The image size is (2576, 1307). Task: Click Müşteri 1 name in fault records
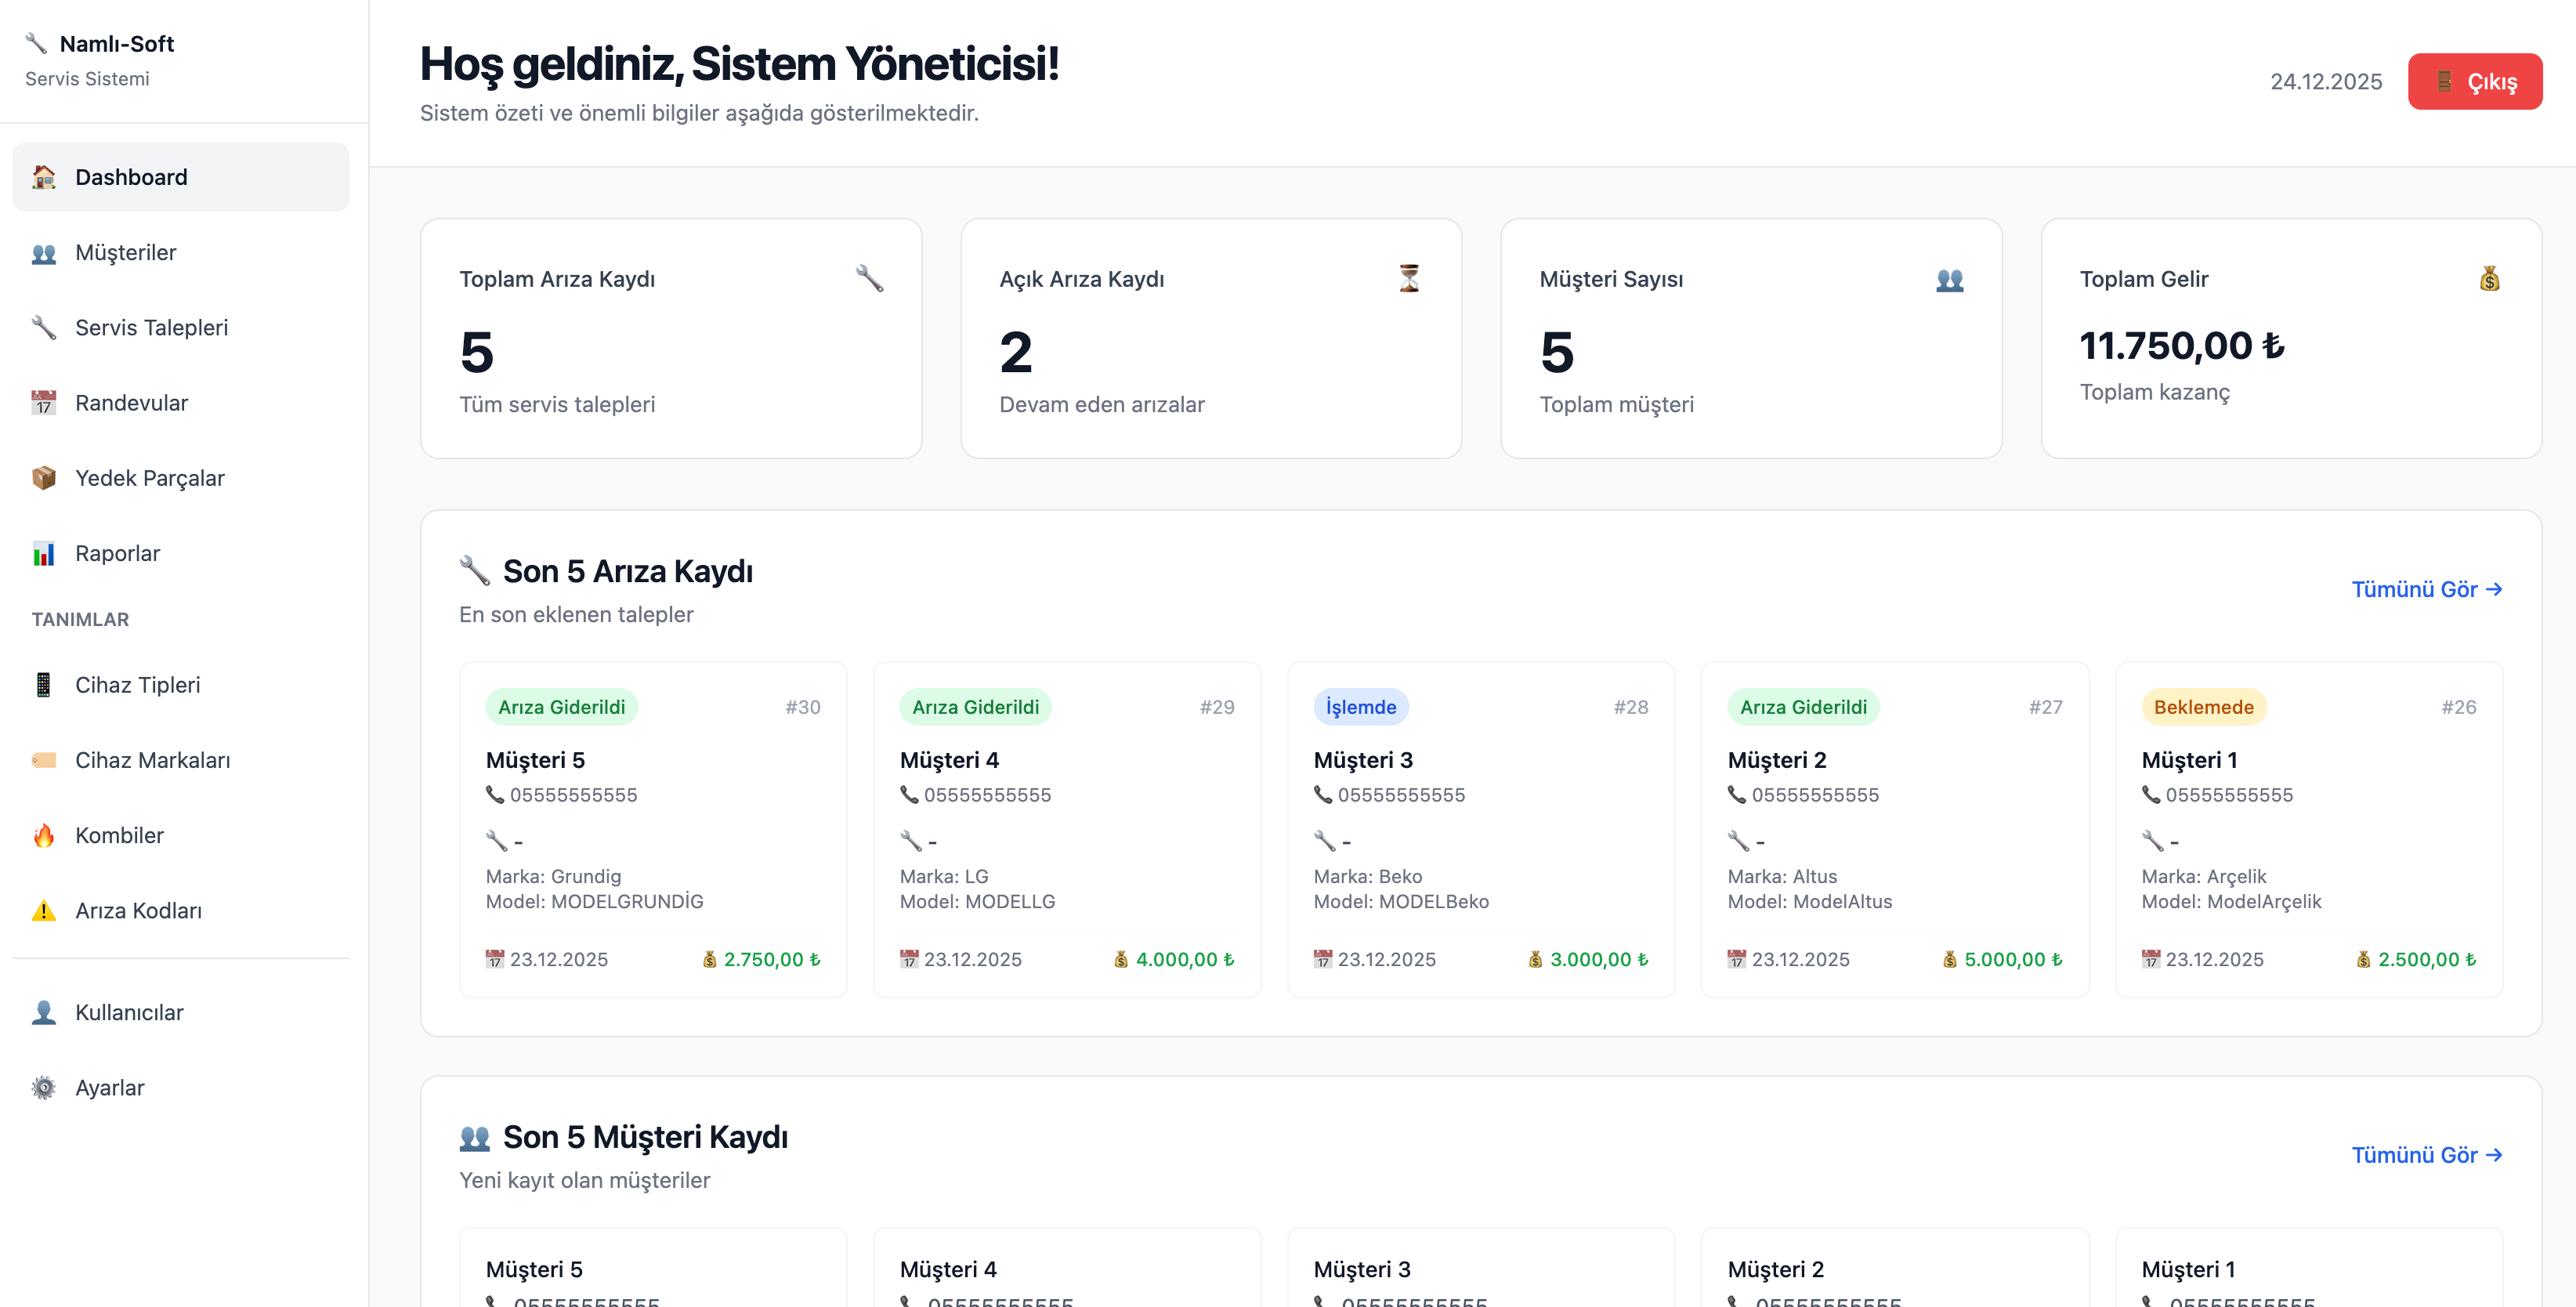(x=2190, y=761)
